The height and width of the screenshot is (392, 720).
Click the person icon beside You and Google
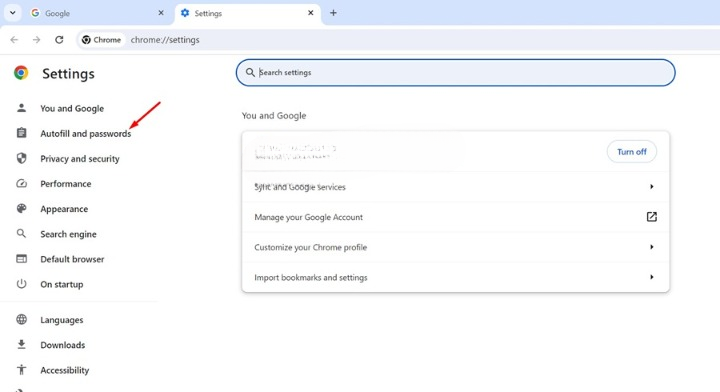pyautogui.click(x=21, y=108)
